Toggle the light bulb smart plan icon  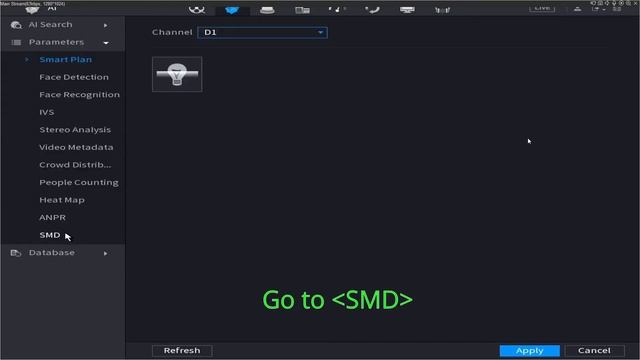tap(177, 74)
